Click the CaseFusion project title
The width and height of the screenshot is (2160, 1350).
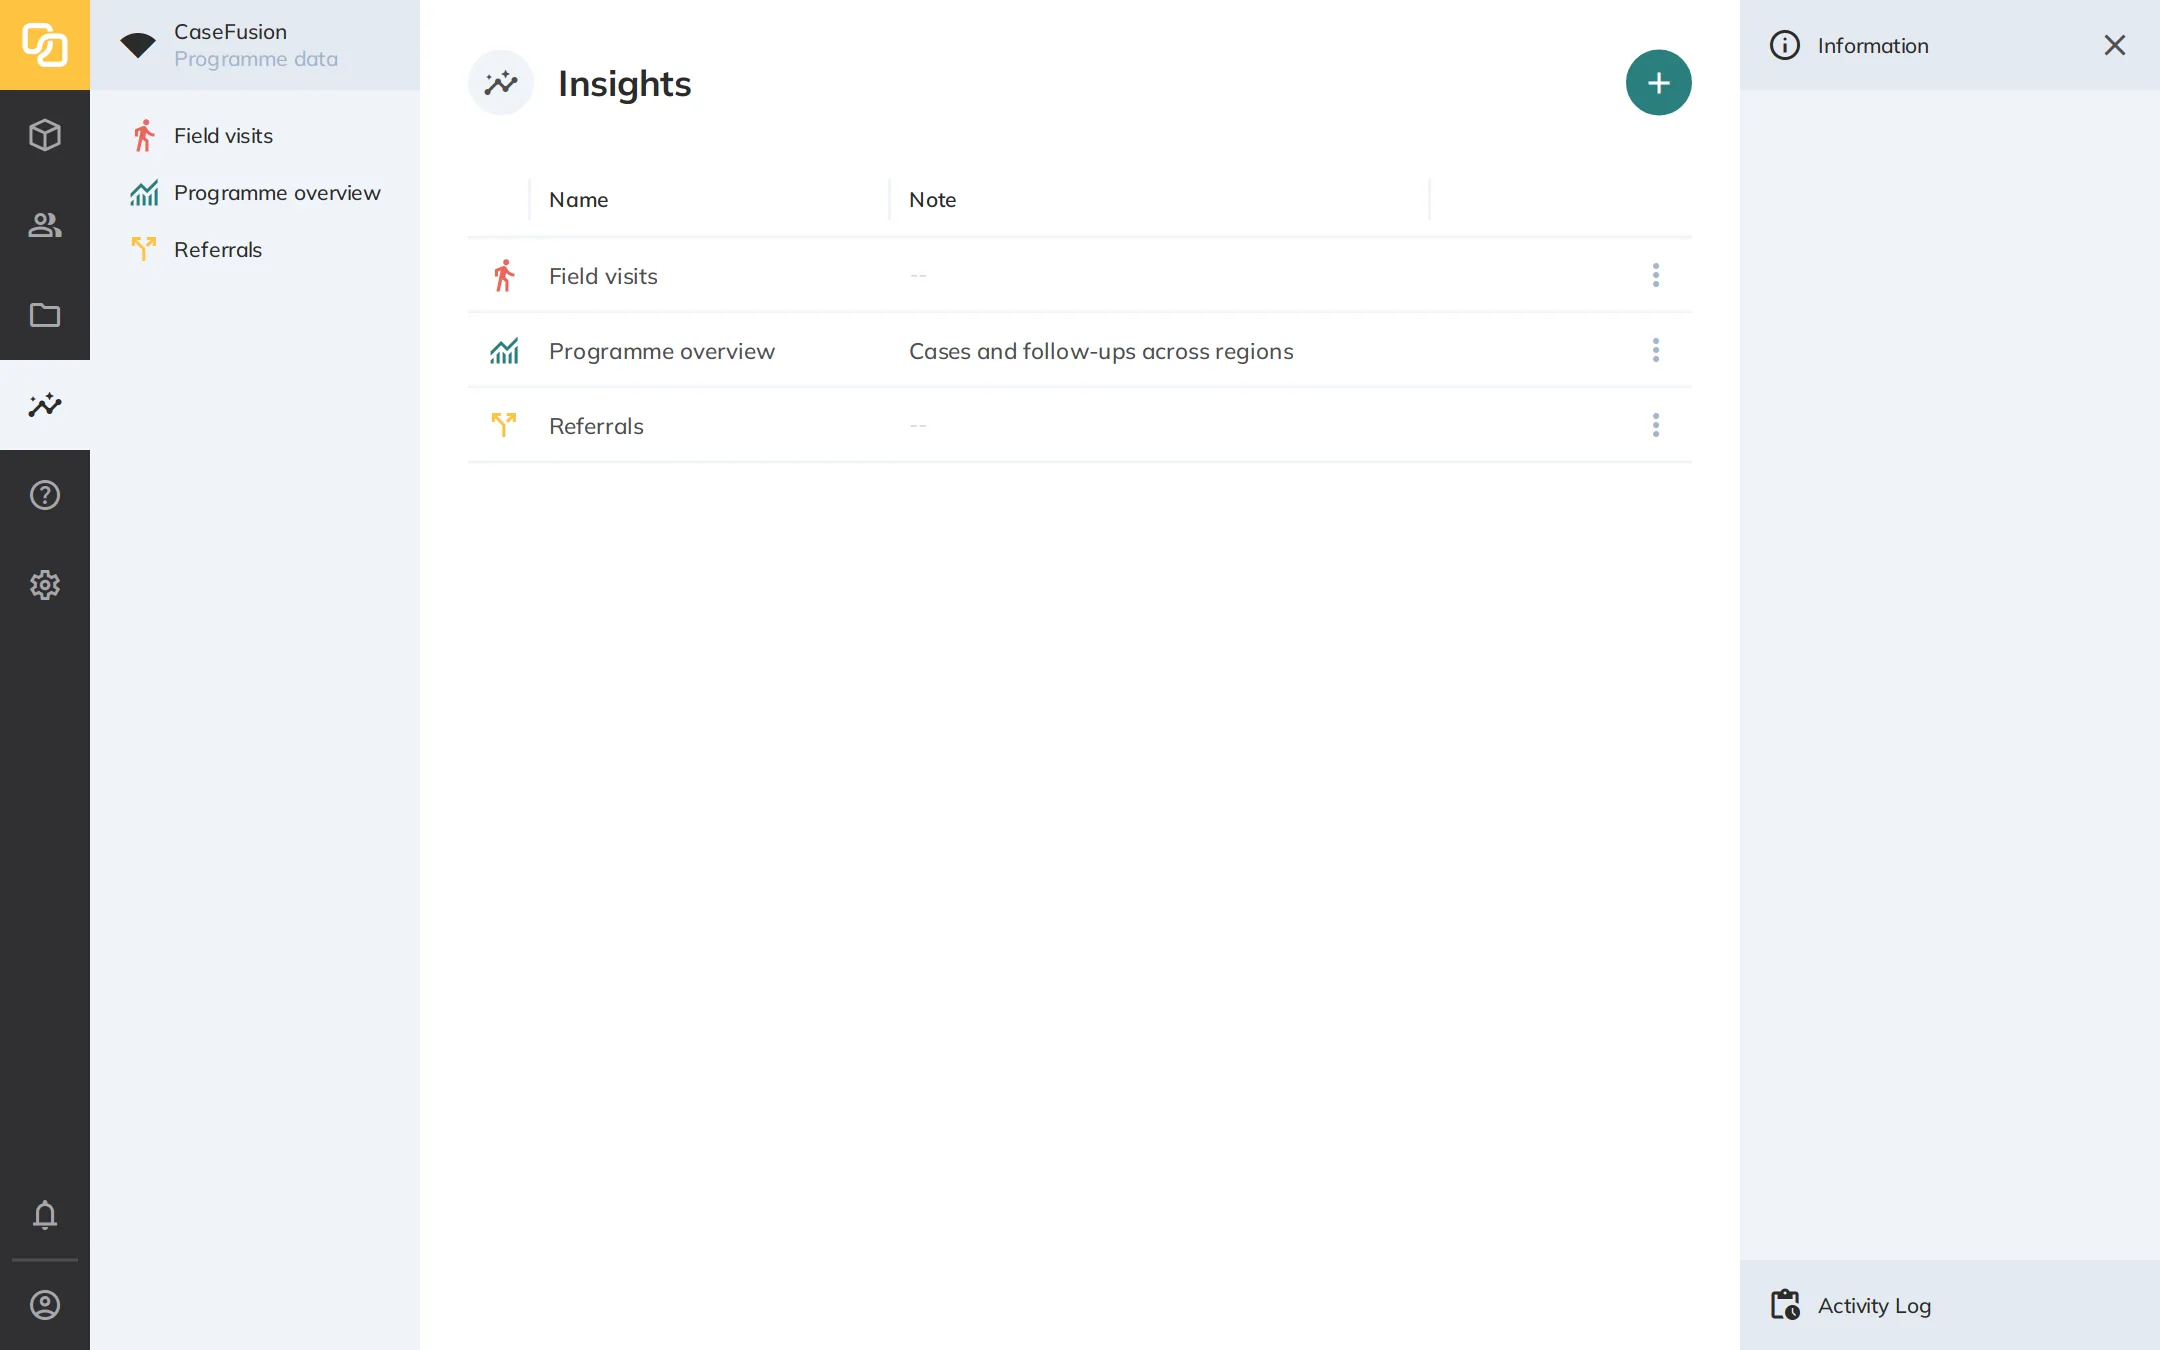pyautogui.click(x=230, y=32)
